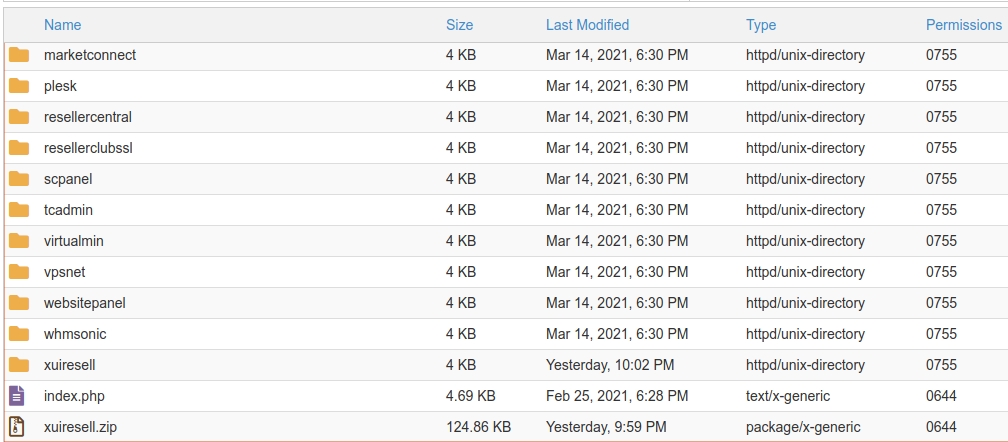Sort by Type column header
The height and width of the screenshot is (442, 1008).
[761, 25]
